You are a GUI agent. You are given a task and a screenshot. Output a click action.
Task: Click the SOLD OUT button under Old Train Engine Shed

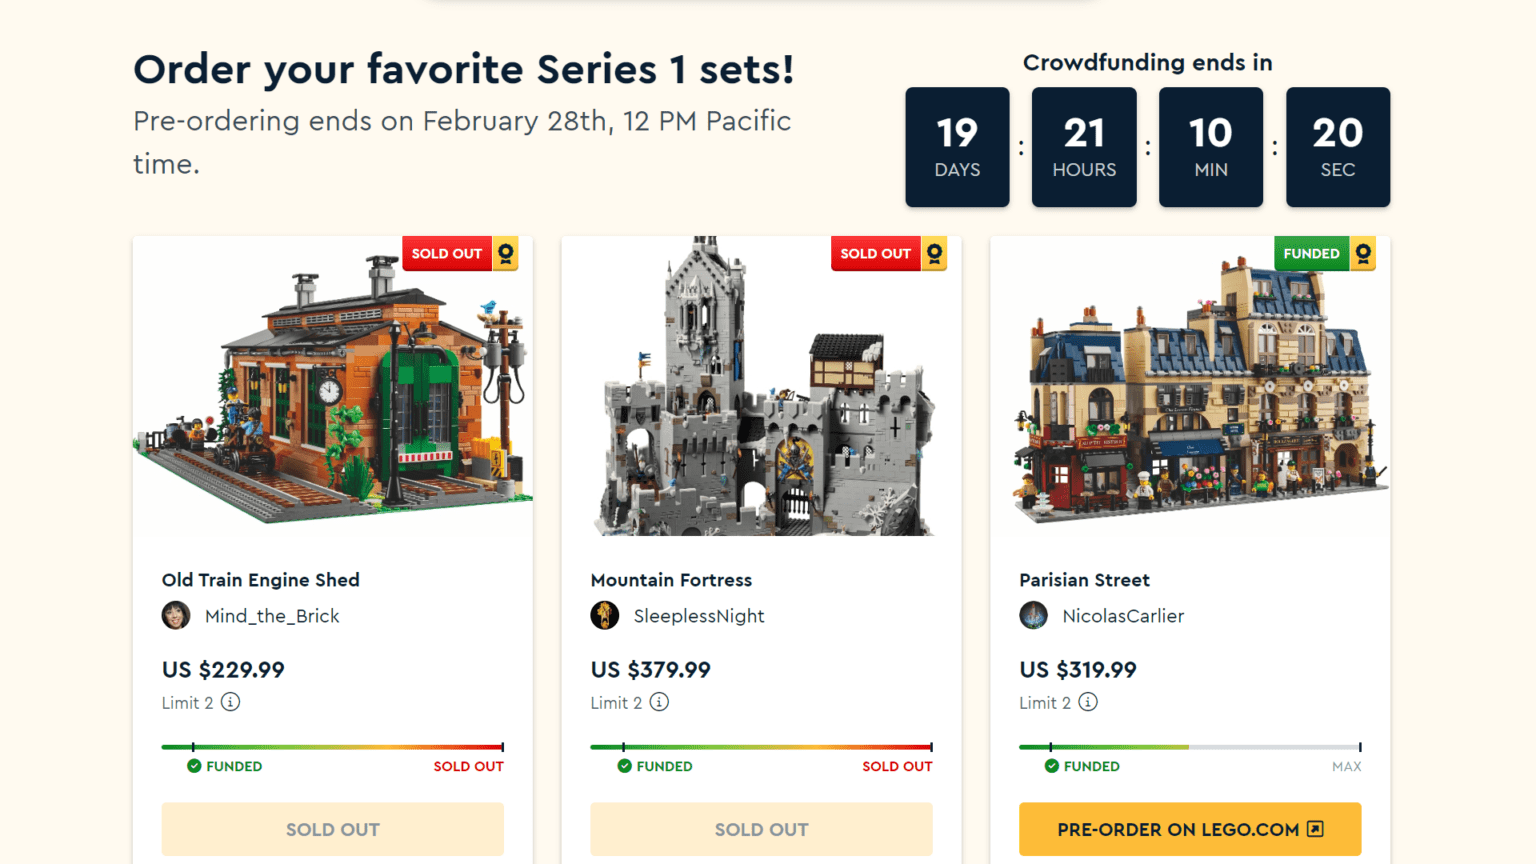pos(332,829)
